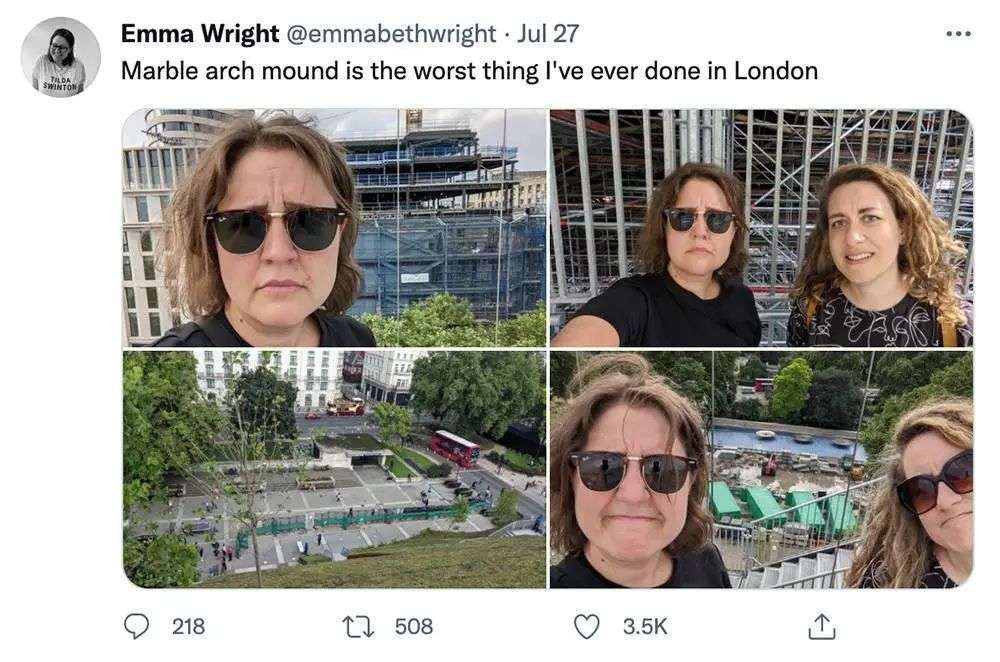The height and width of the screenshot is (662, 1000).
Task: Open the Jul 27 timestamp link
Action: pyautogui.click(x=549, y=33)
